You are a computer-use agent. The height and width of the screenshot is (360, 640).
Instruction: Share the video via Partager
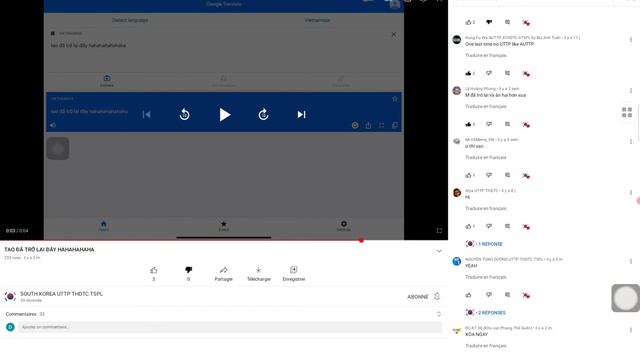(x=223, y=273)
